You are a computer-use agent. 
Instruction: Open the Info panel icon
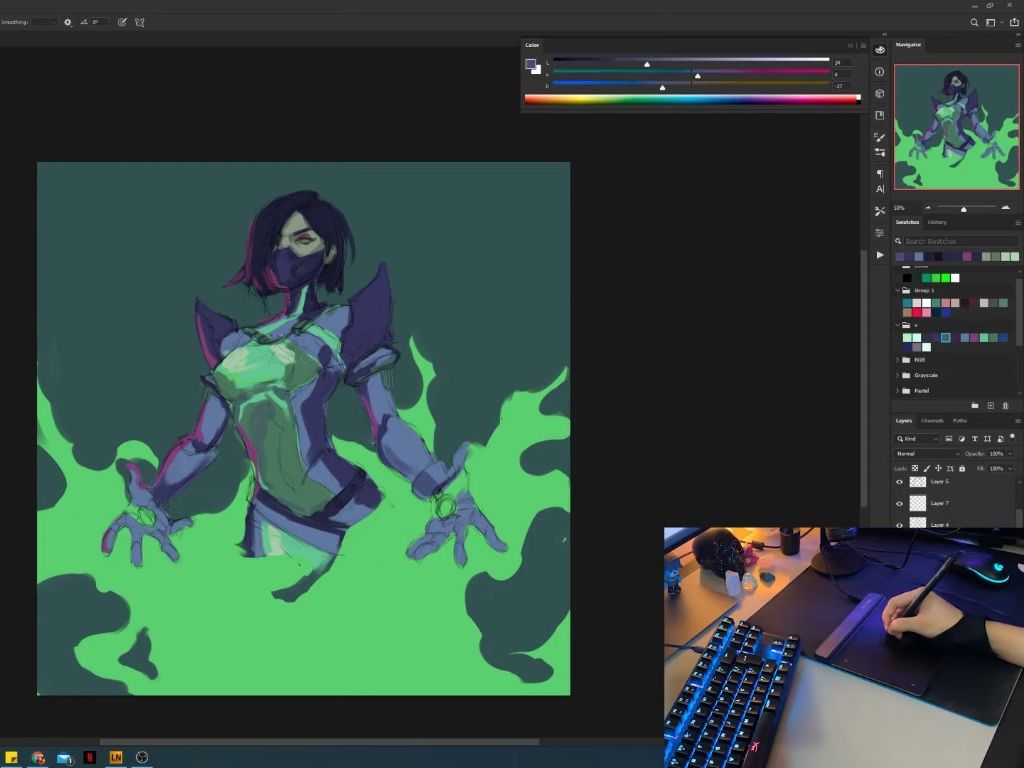880,72
